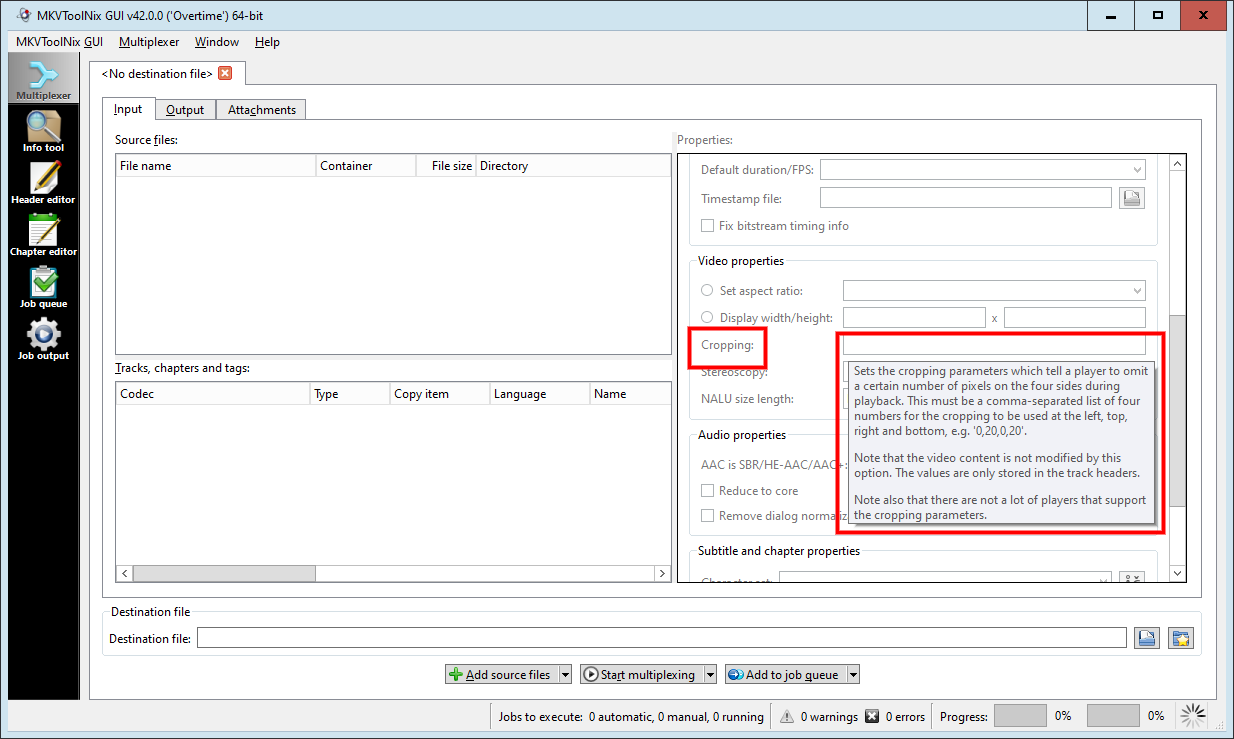Click the Codec column header
Image resolution: width=1234 pixels, height=739 pixels.
(x=213, y=394)
